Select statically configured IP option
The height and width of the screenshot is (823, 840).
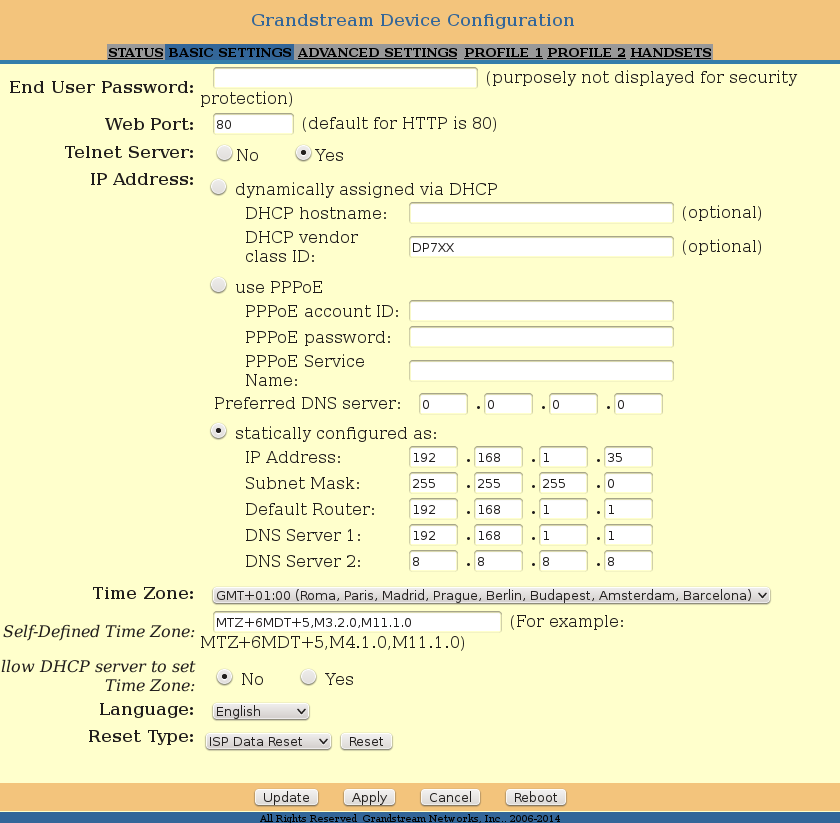coord(218,432)
